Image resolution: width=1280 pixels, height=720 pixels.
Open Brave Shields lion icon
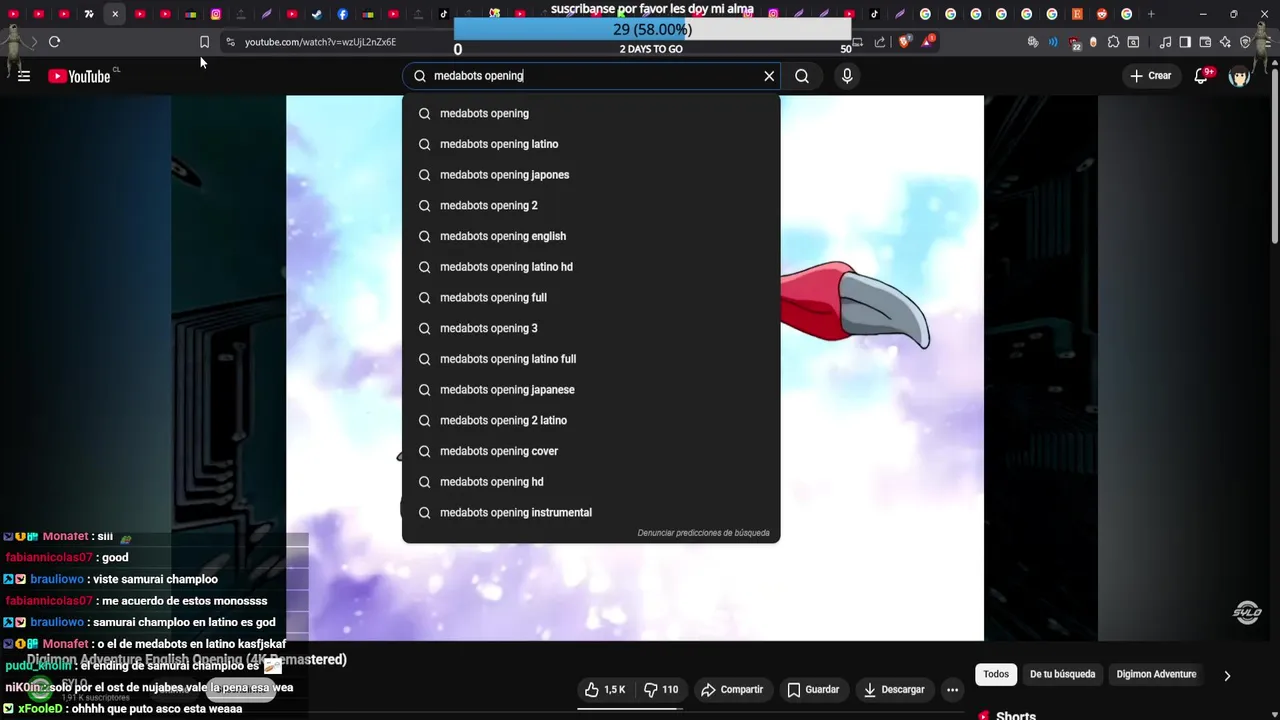(905, 42)
